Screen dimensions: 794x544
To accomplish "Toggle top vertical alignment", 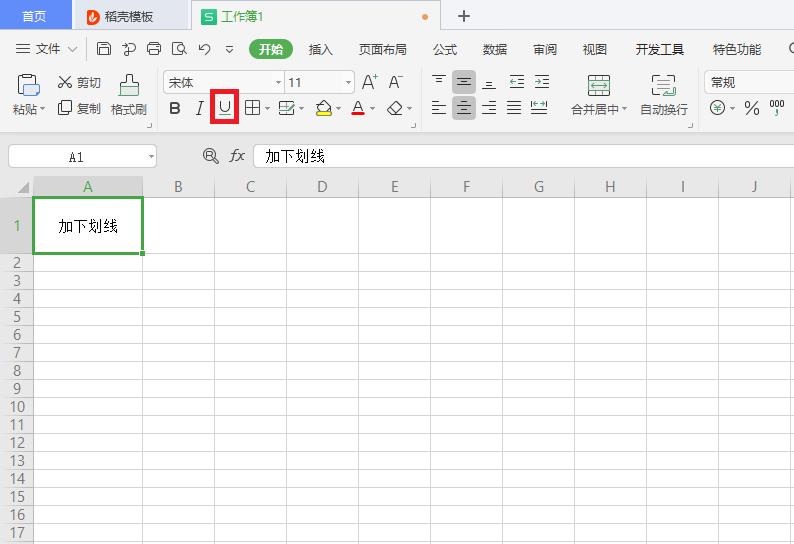I will point(439,82).
